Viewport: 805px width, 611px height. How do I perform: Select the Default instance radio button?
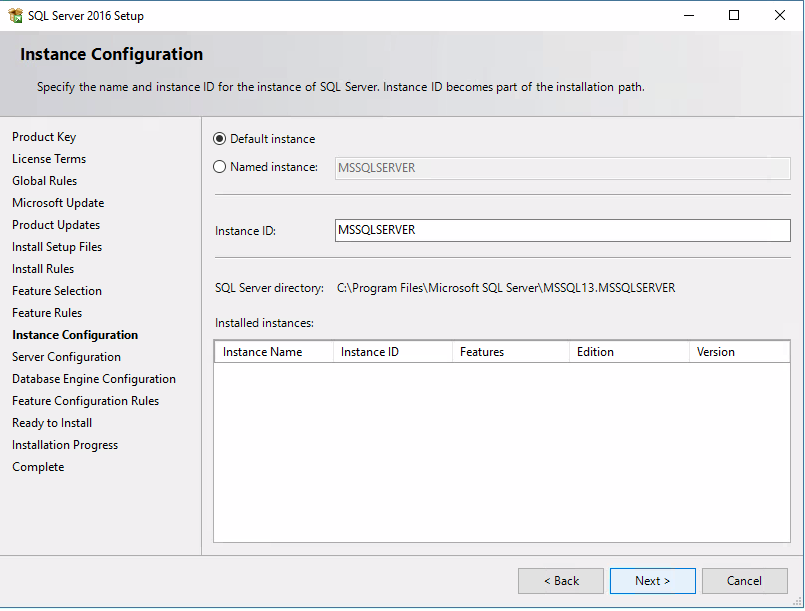click(219, 138)
